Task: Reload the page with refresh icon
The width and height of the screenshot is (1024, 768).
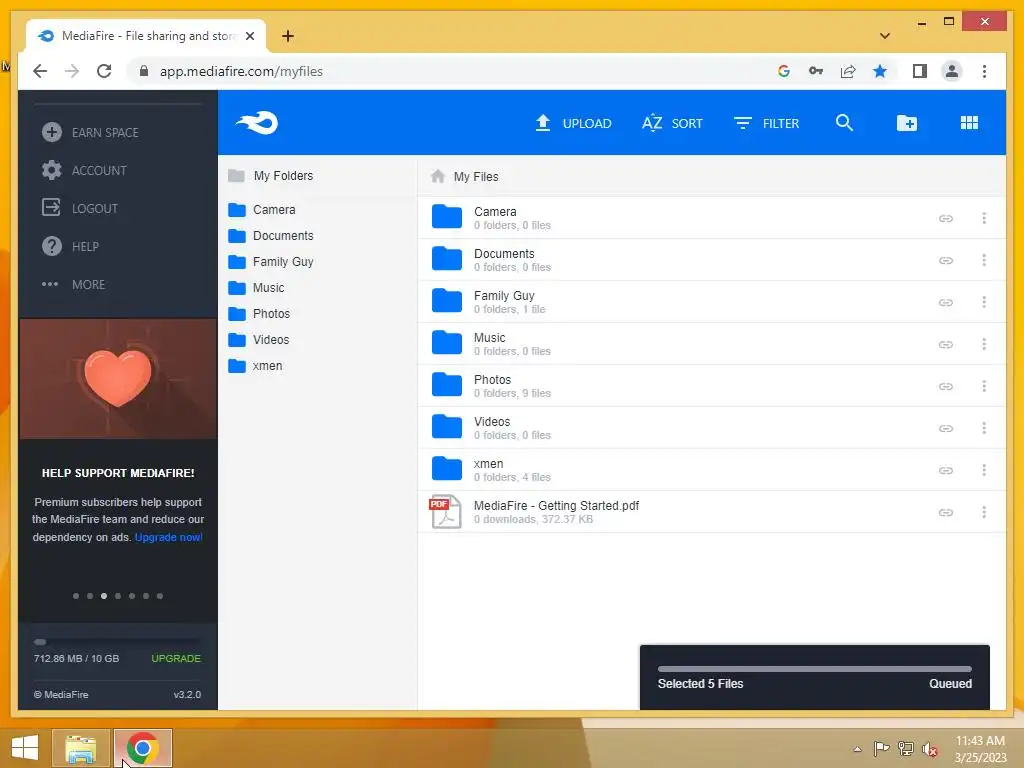Action: click(104, 71)
